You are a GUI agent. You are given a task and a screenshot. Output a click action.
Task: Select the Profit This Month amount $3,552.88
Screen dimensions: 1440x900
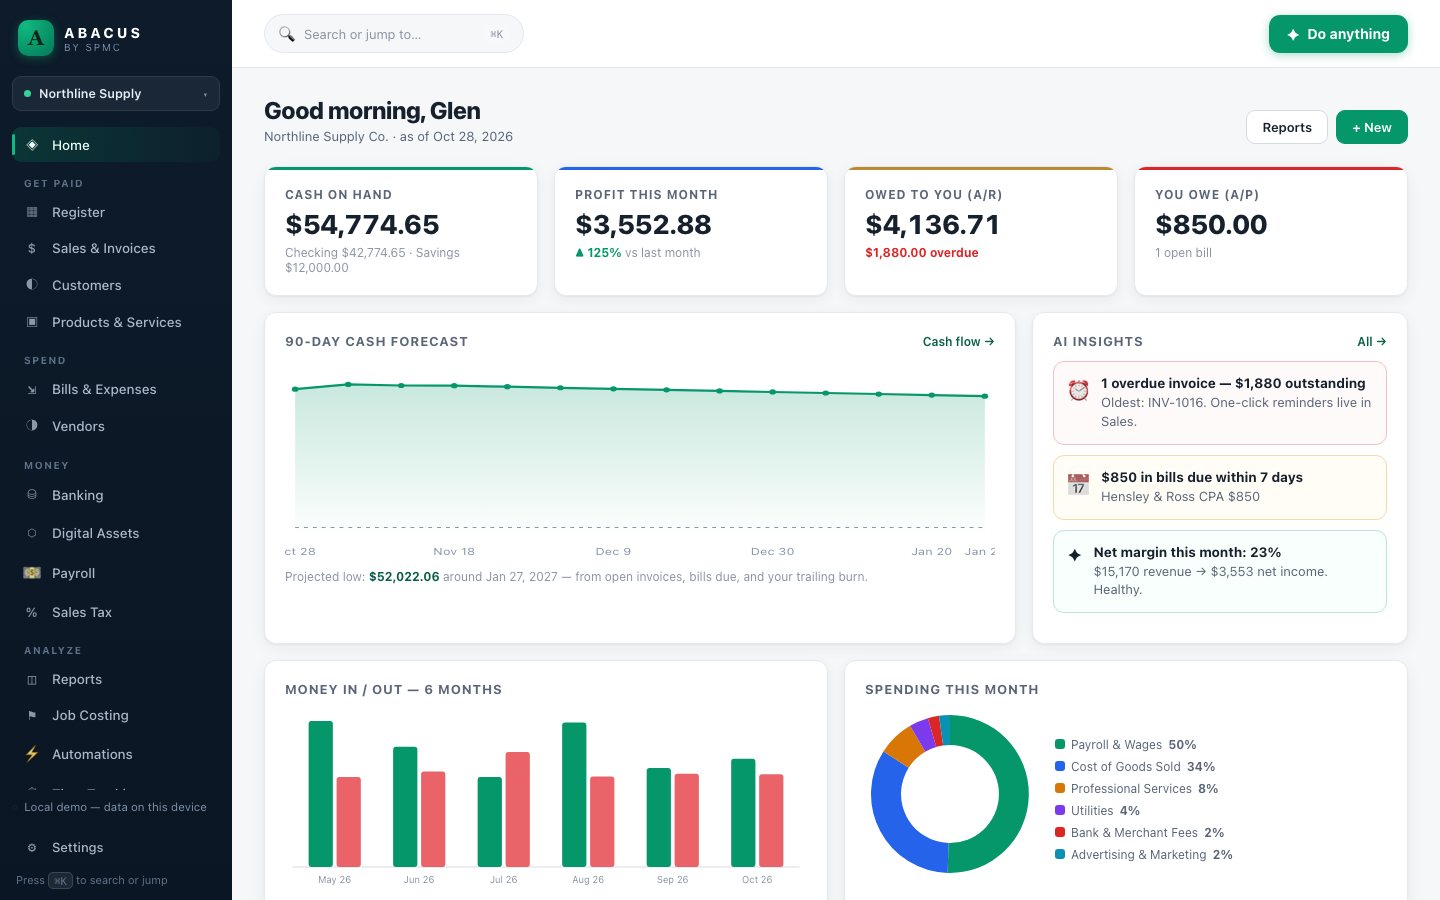[x=643, y=225]
